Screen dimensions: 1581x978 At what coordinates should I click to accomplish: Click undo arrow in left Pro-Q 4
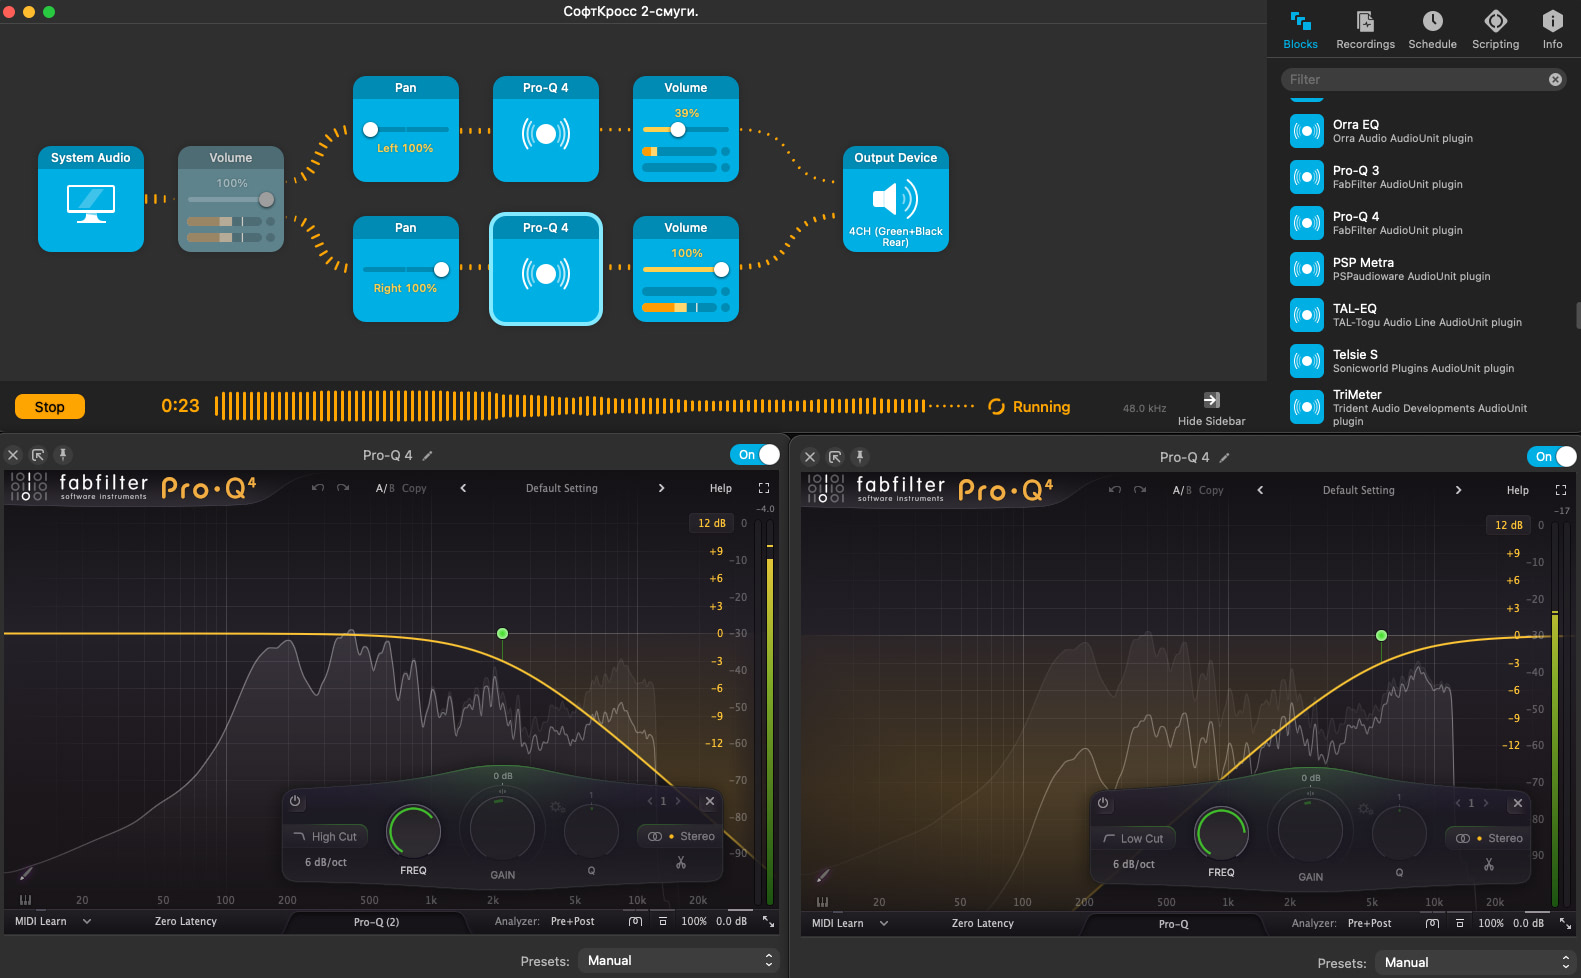318,488
